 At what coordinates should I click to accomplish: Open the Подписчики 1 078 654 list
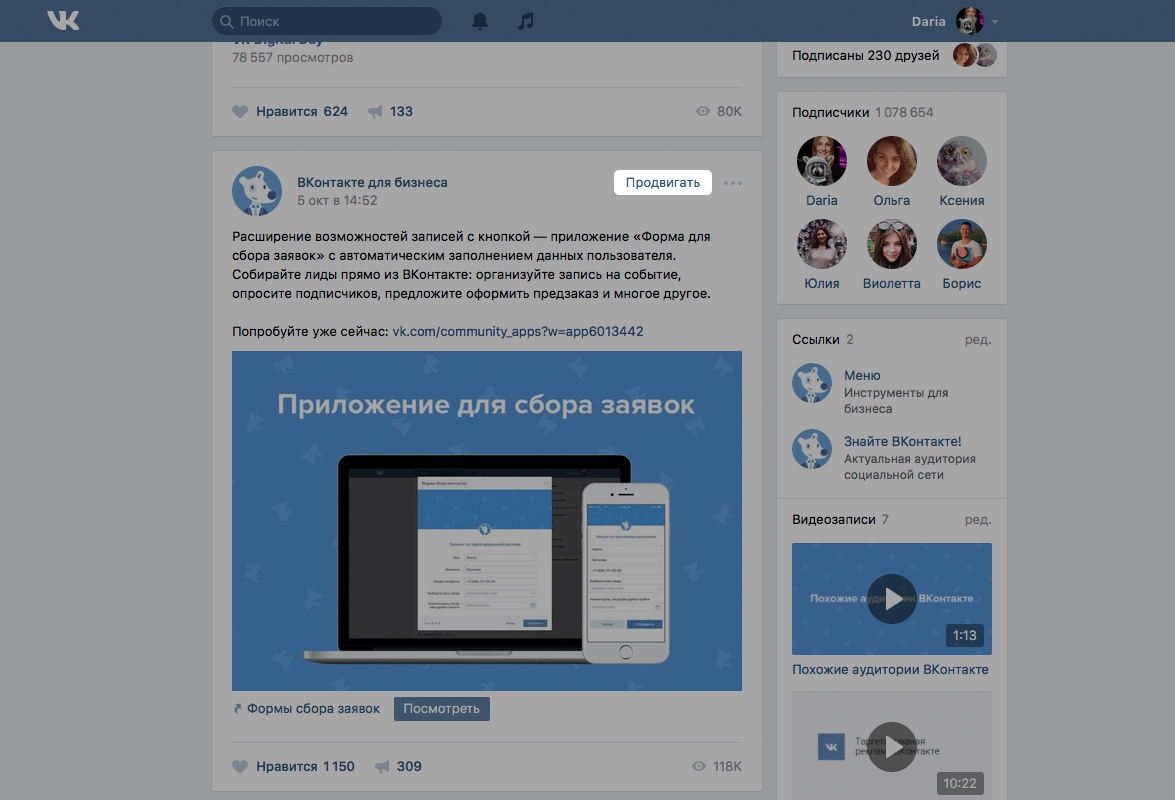(x=863, y=112)
